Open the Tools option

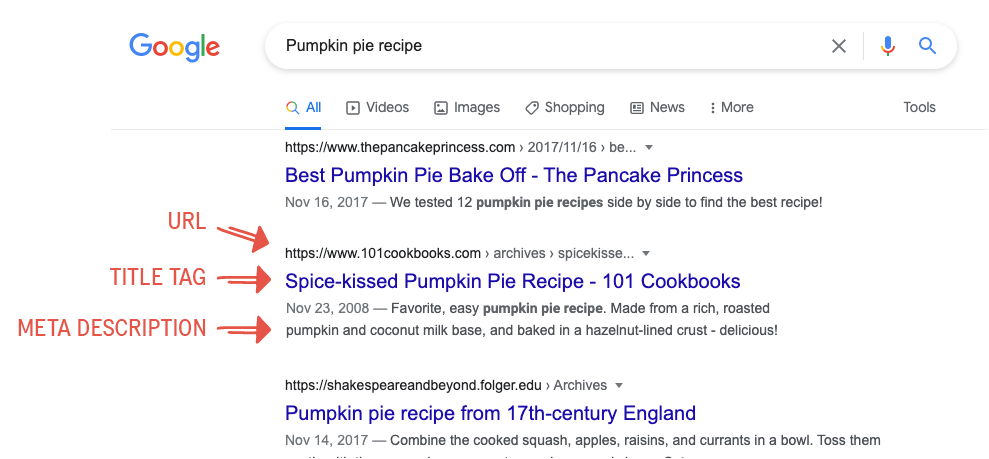tap(919, 107)
